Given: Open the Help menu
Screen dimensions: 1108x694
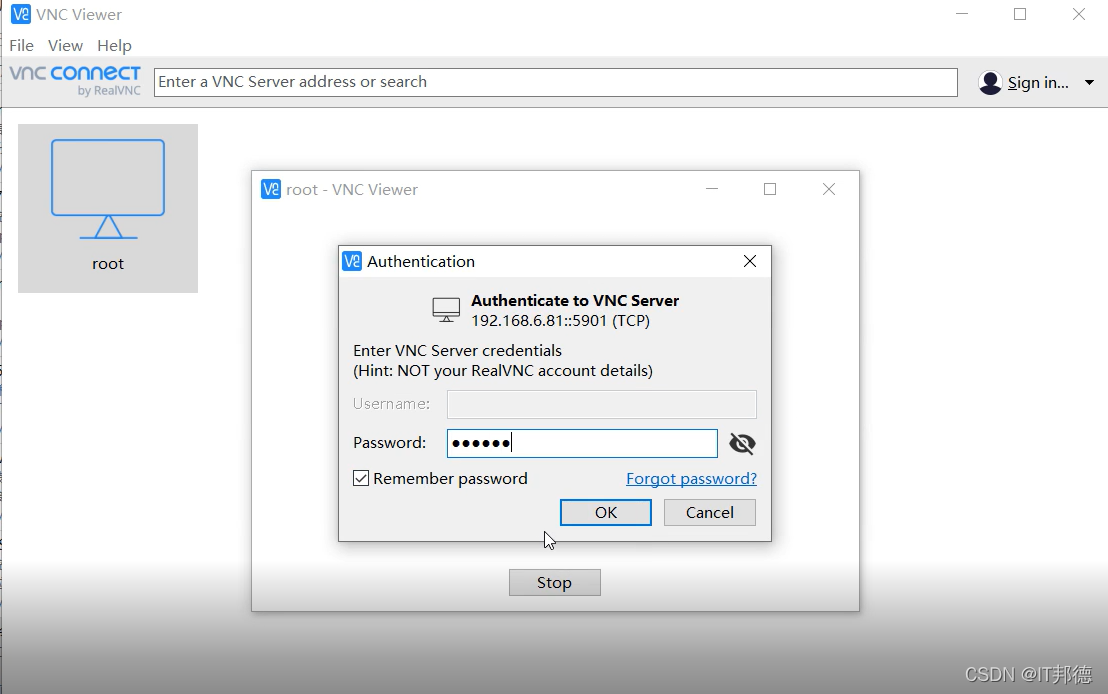Looking at the screenshot, I should [114, 45].
